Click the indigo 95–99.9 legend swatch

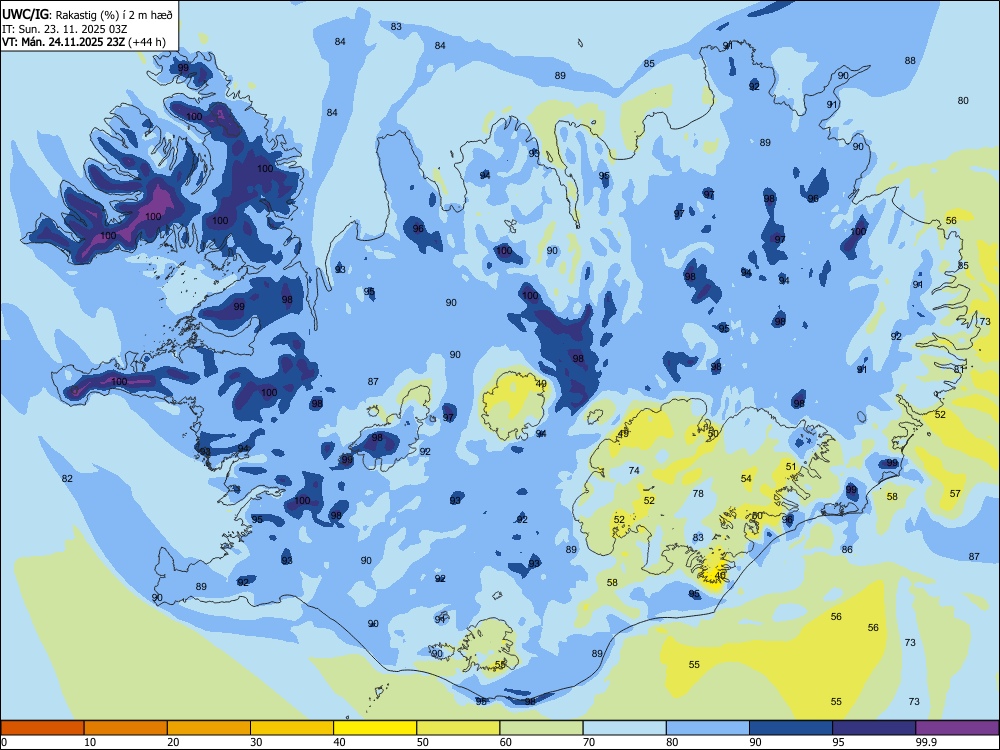tap(874, 728)
